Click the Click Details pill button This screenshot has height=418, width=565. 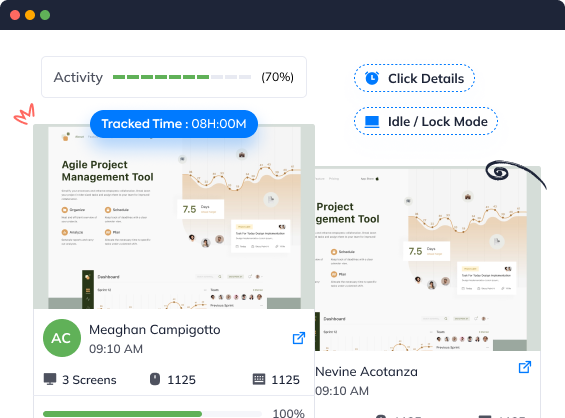coord(414,78)
